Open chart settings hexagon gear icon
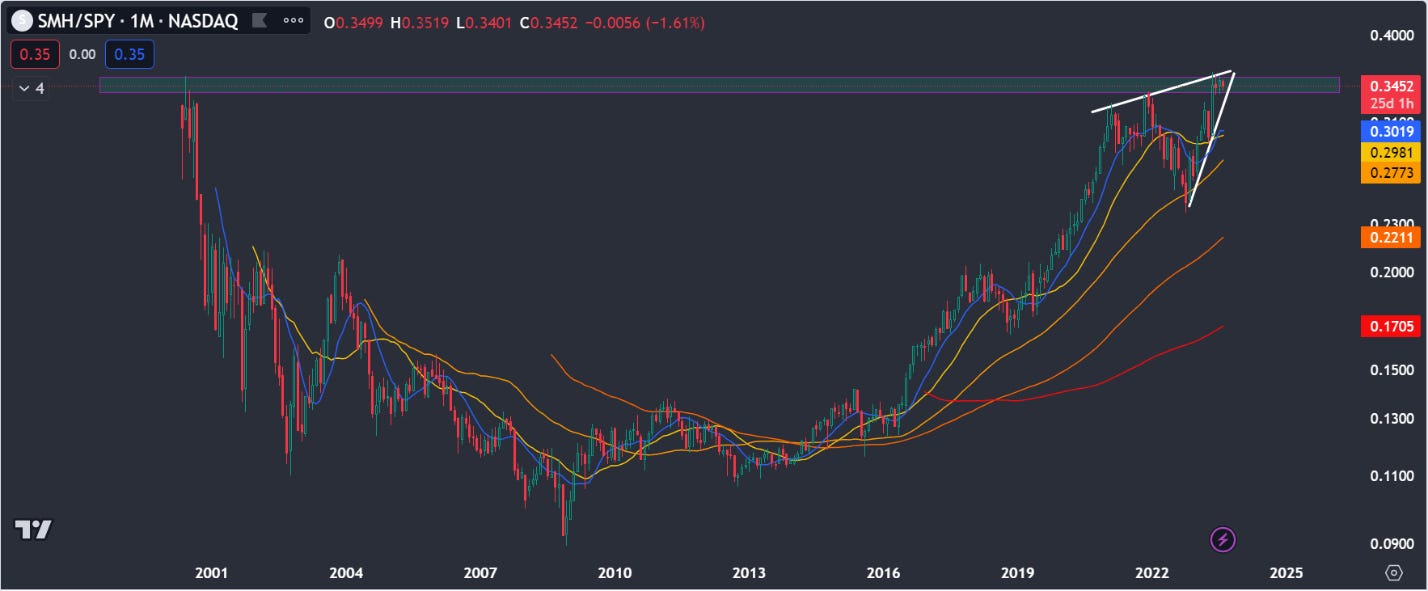 (x=1394, y=573)
